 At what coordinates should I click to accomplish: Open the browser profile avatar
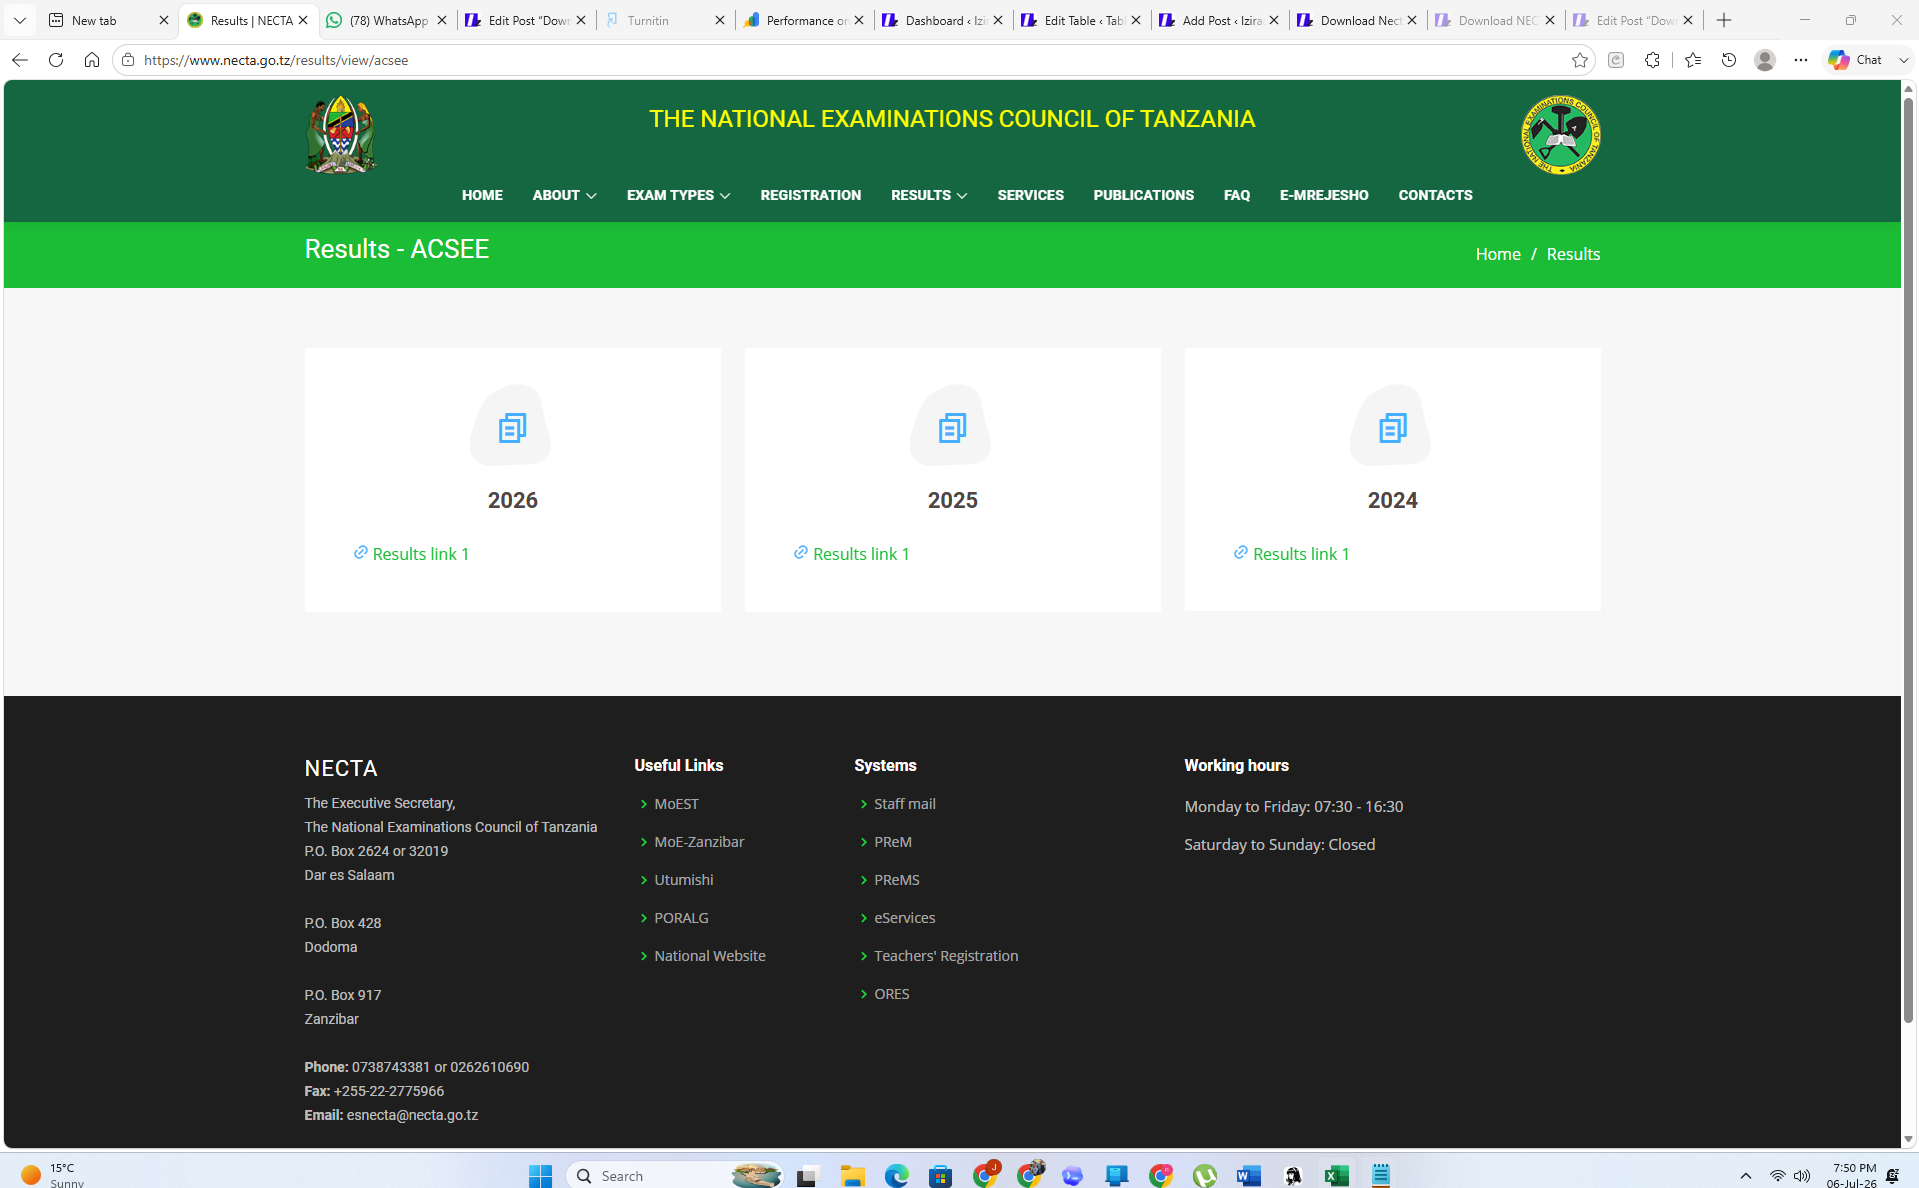pyautogui.click(x=1764, y=60)
